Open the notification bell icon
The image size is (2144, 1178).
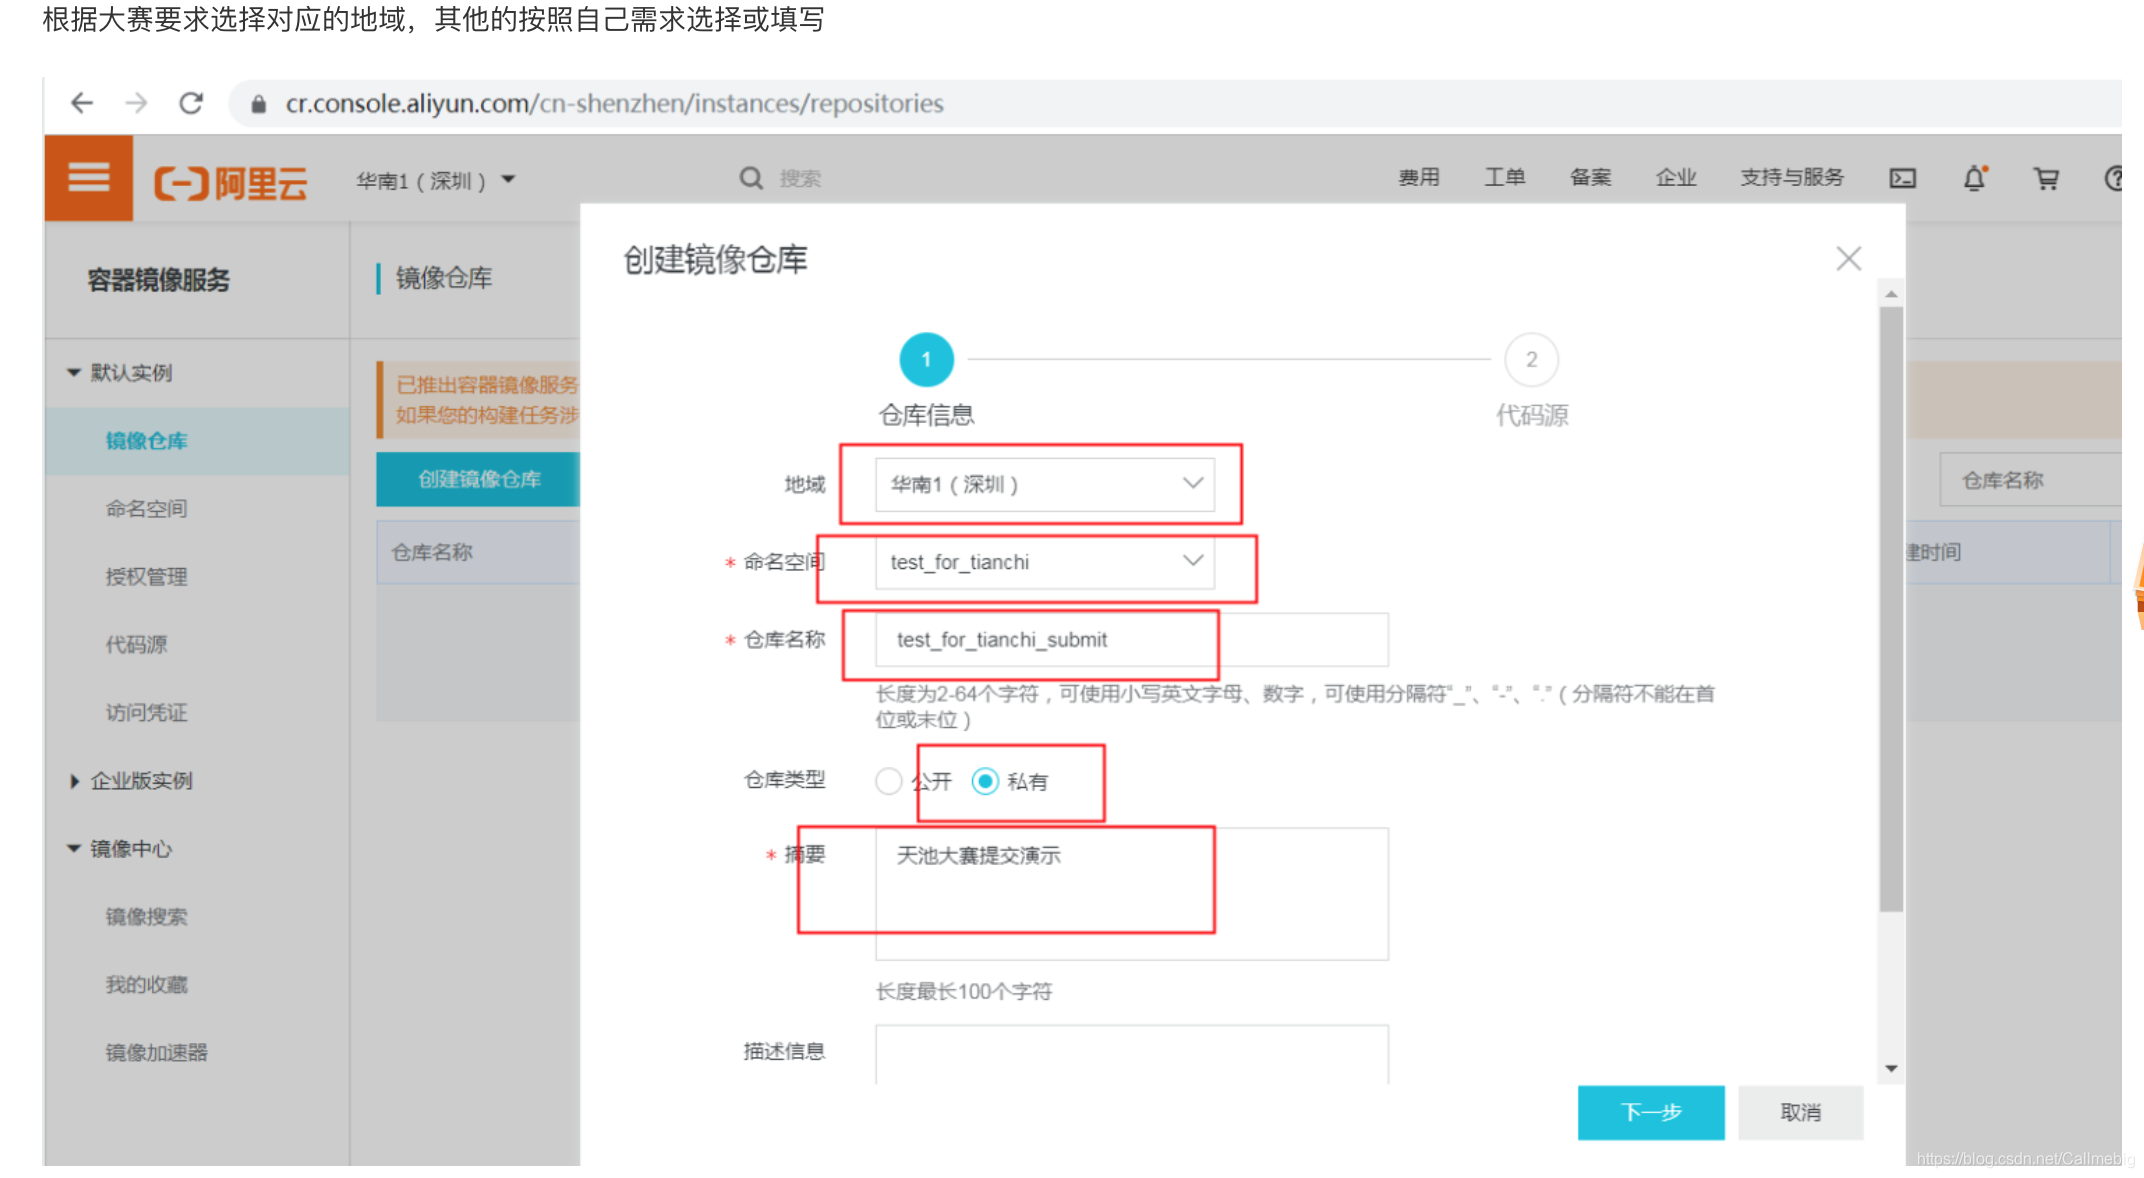(1973, 178)
